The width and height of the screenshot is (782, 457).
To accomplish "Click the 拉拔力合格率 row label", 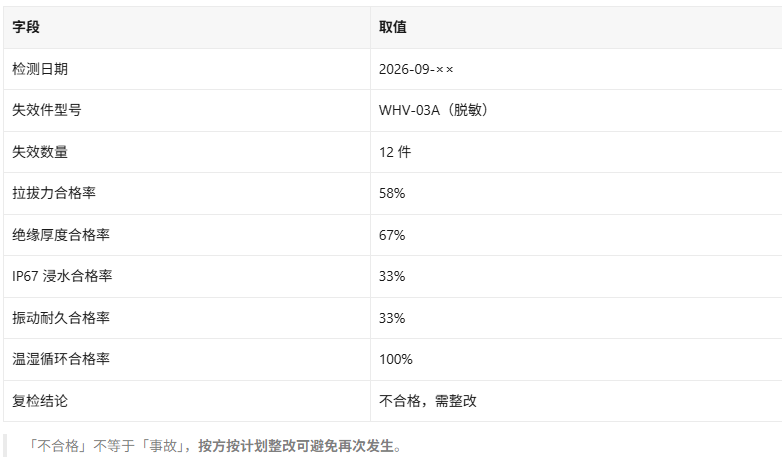I will point(54,194).
